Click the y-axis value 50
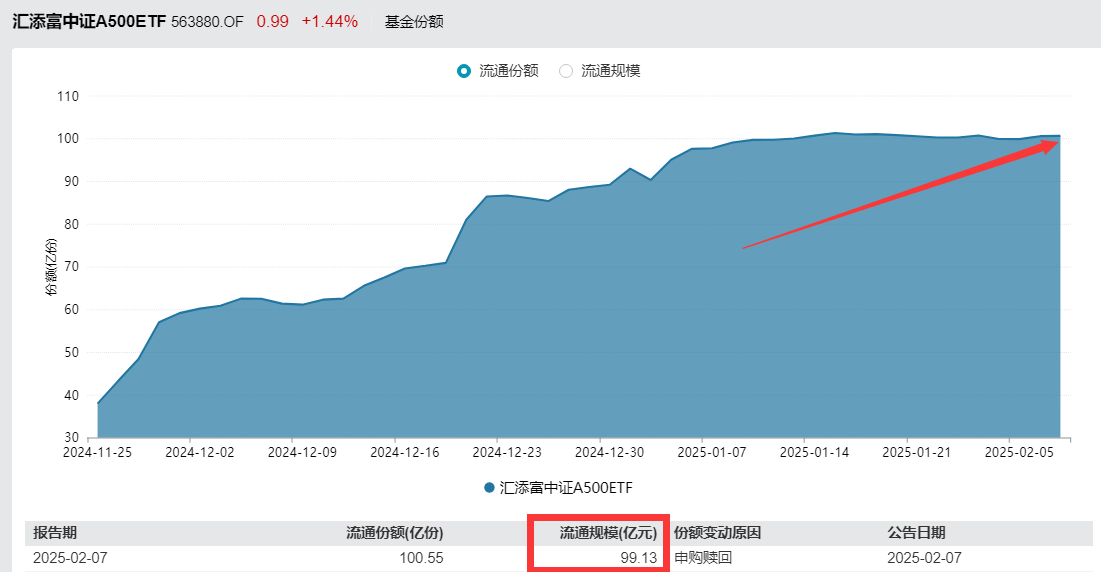1101x572 pixels. tap(72, 352)
